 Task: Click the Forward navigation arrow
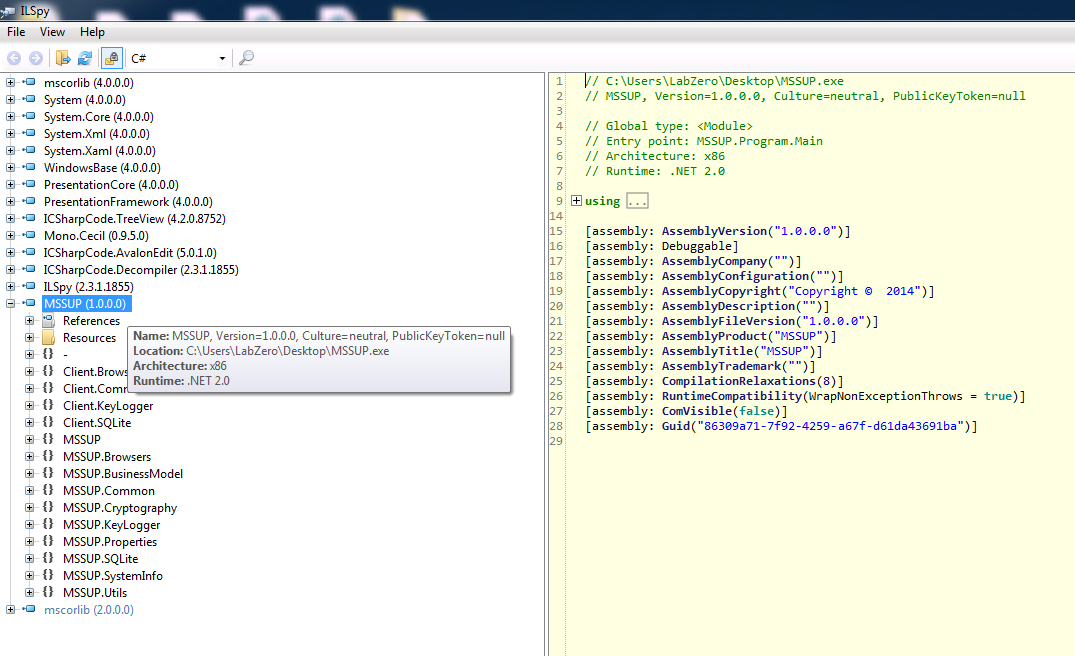tap(35, 59)
